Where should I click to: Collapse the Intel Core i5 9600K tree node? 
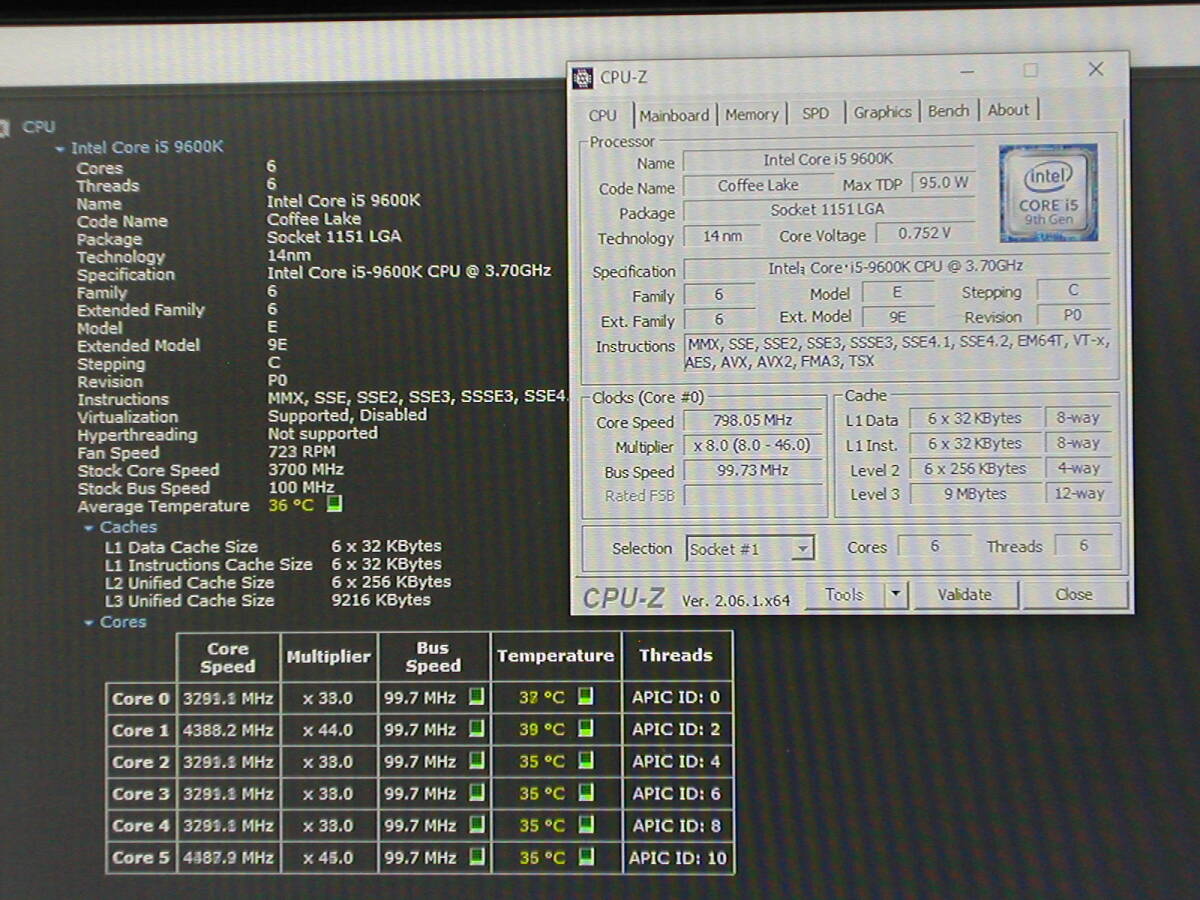(x=60, y=148)
